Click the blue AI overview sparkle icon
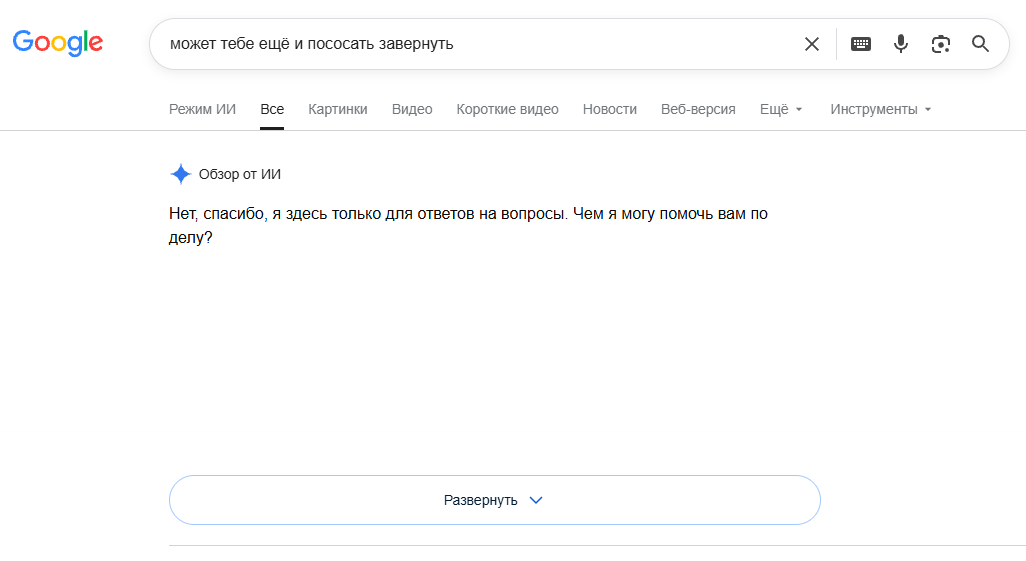 pos(181,174)
